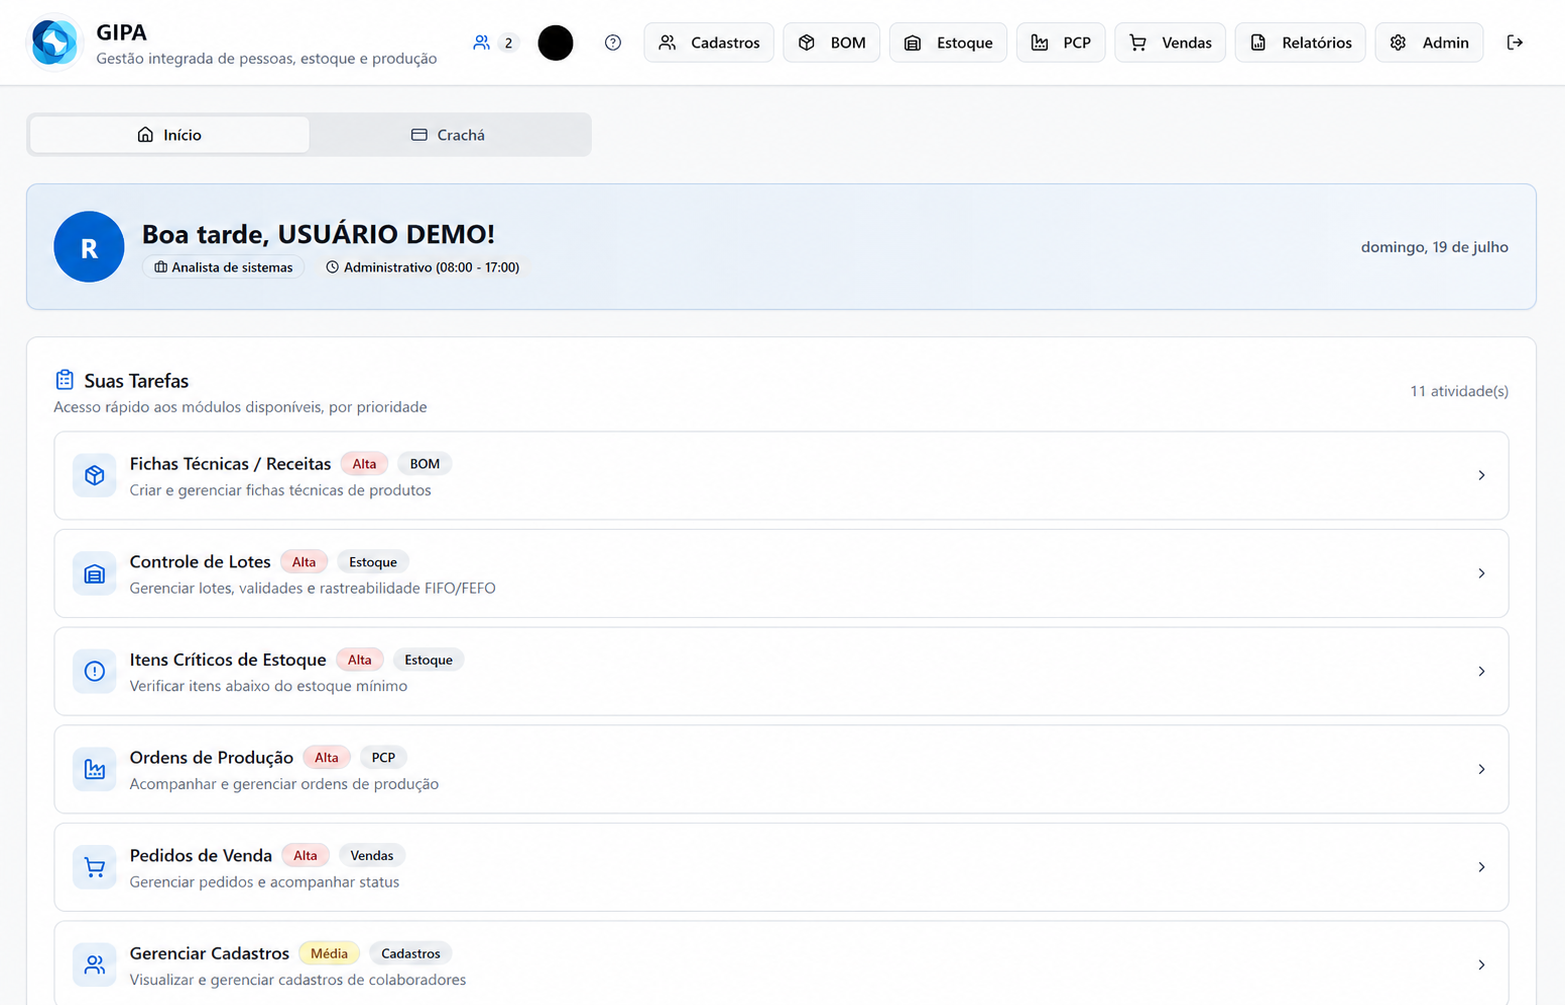Click the PCP tag on Ordens de Produção
Screen dimensions: 1565x1005
(x=383, y=758)
